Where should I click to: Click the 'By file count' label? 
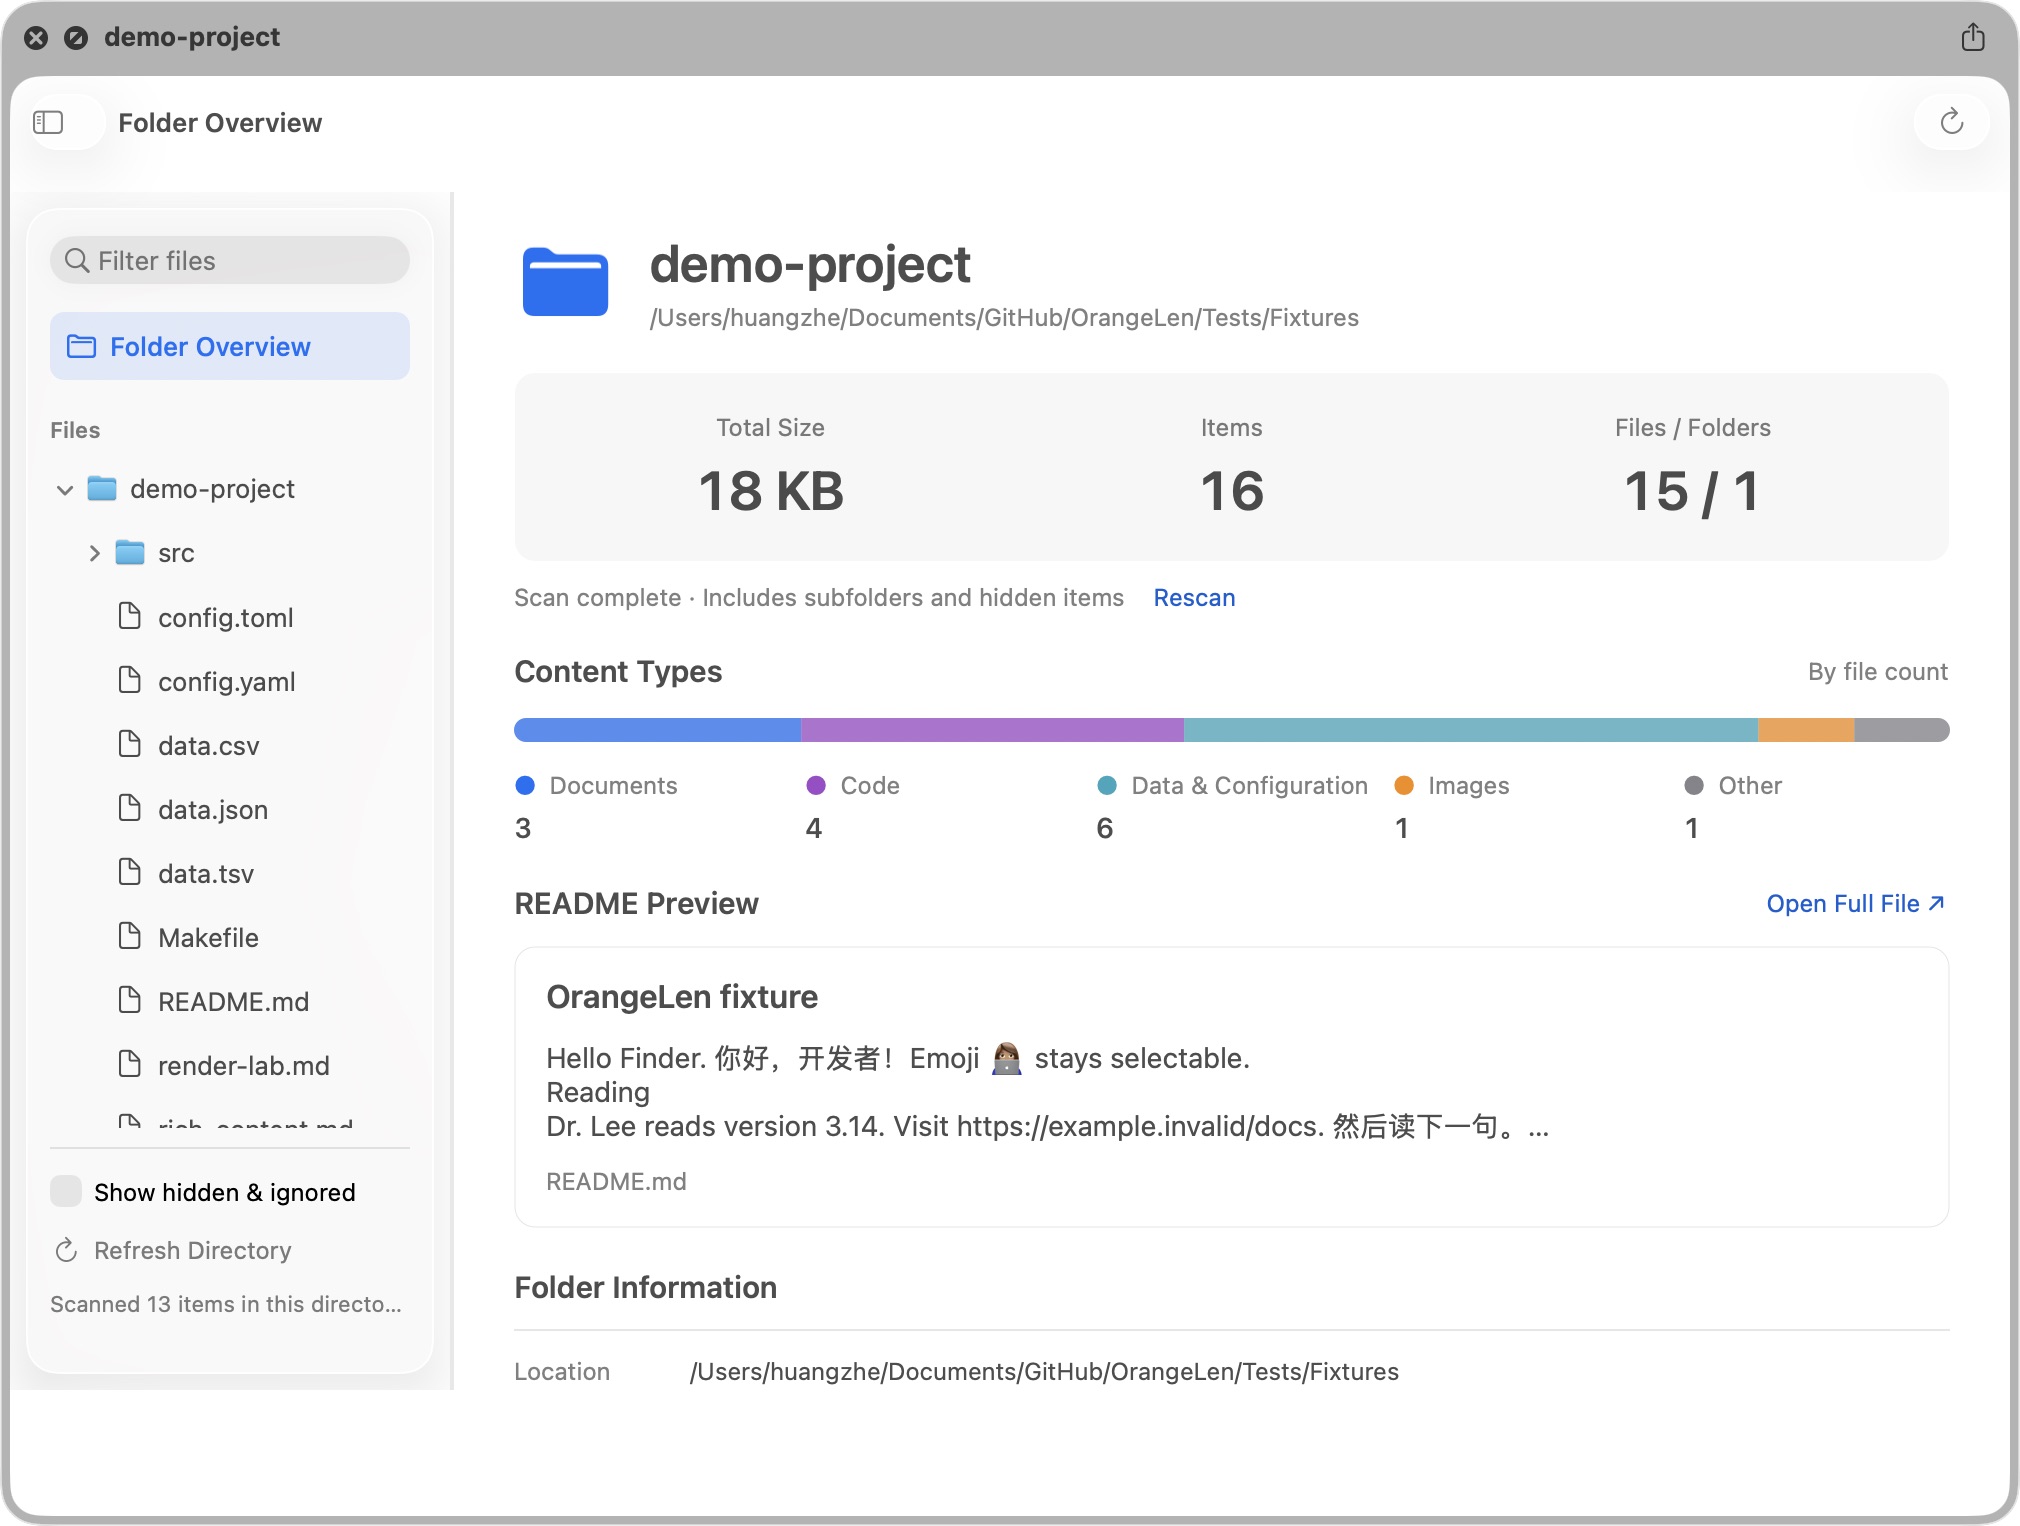click(x=1877, y=672)
